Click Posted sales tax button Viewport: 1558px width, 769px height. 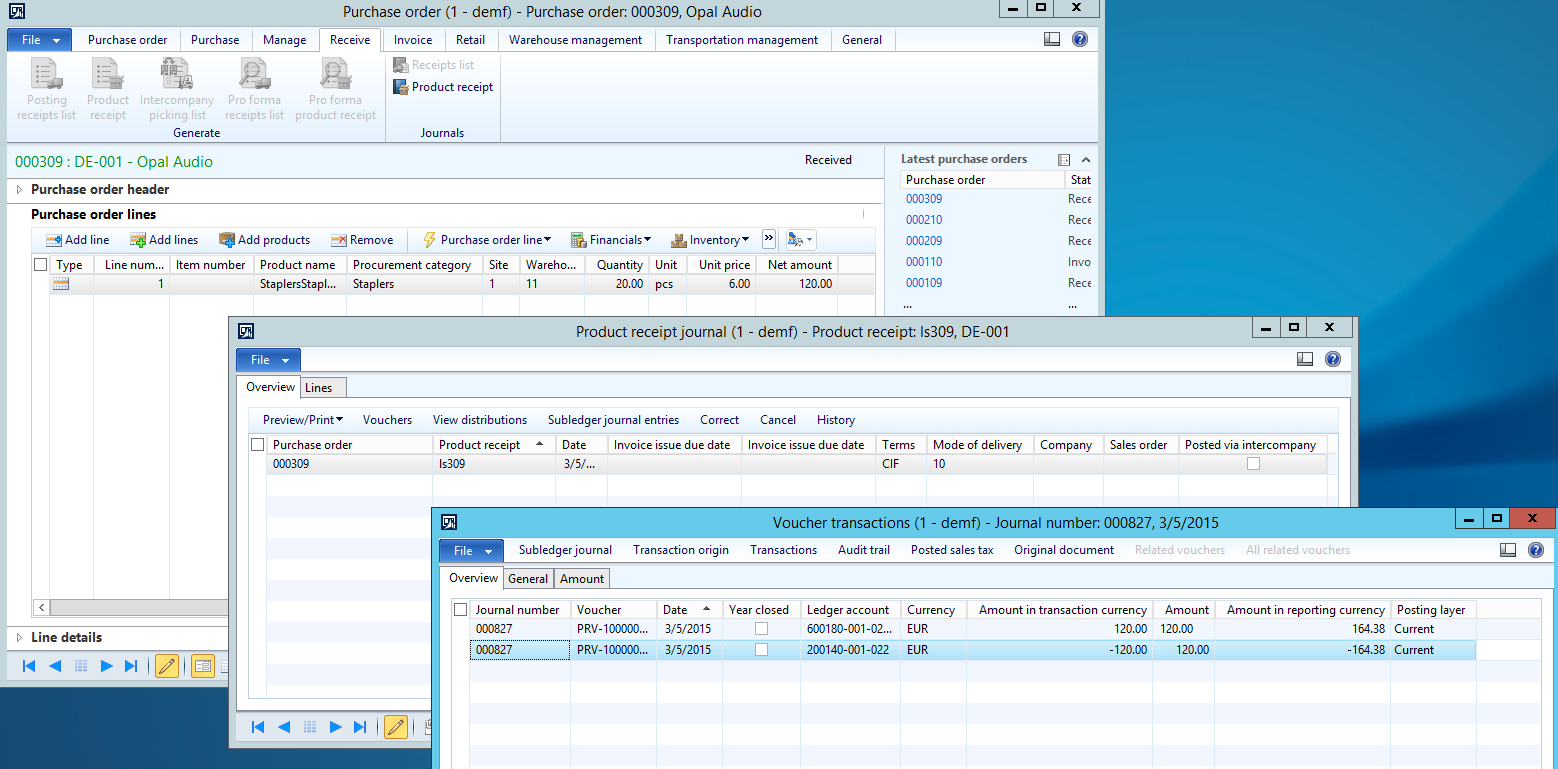(x=951, y=550)
